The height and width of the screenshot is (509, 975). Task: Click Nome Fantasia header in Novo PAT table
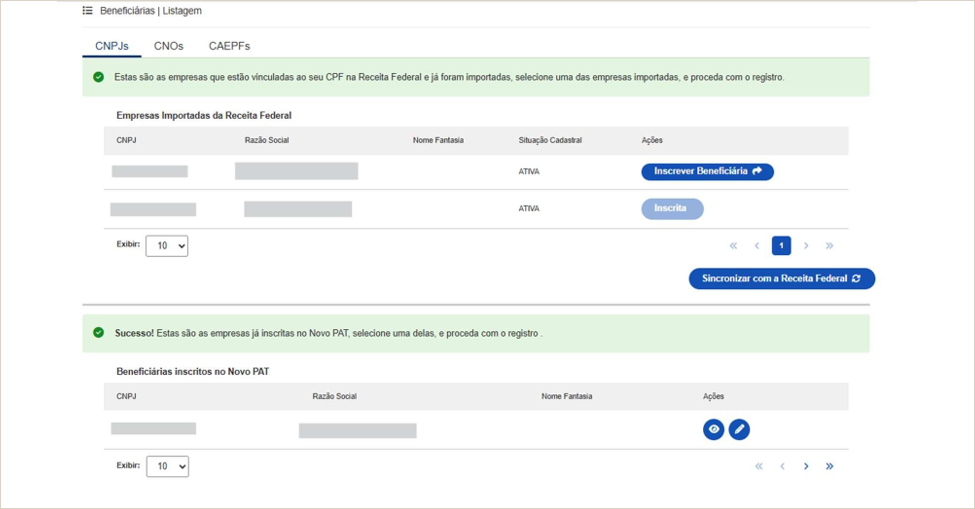[x=566, y=397]
